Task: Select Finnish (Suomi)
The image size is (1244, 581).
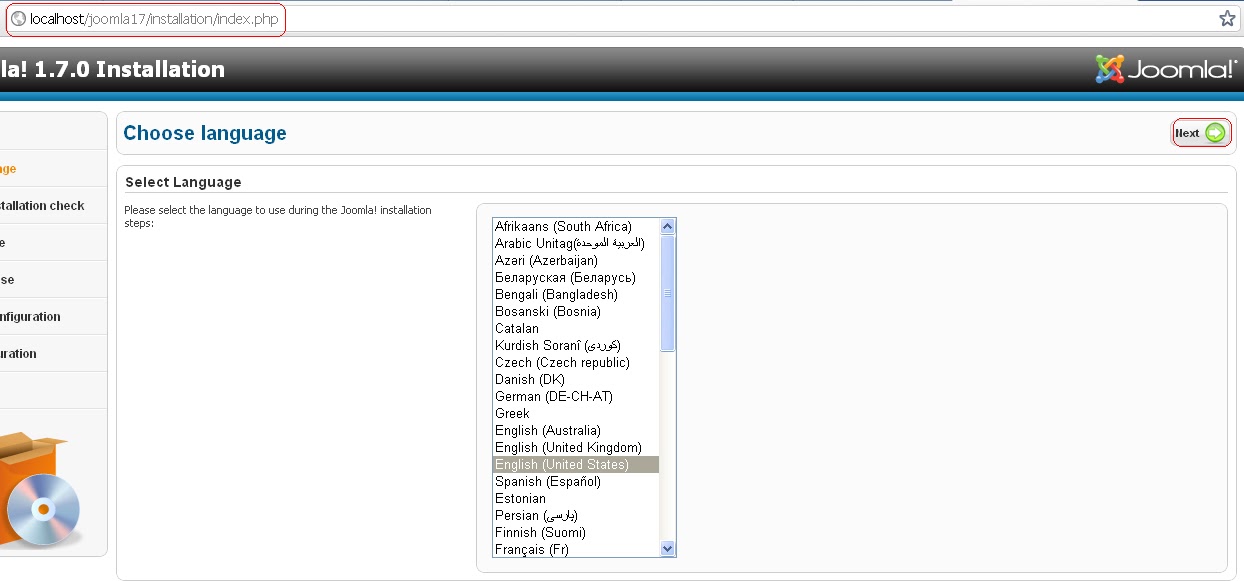Action: click(x=576, y=533)
